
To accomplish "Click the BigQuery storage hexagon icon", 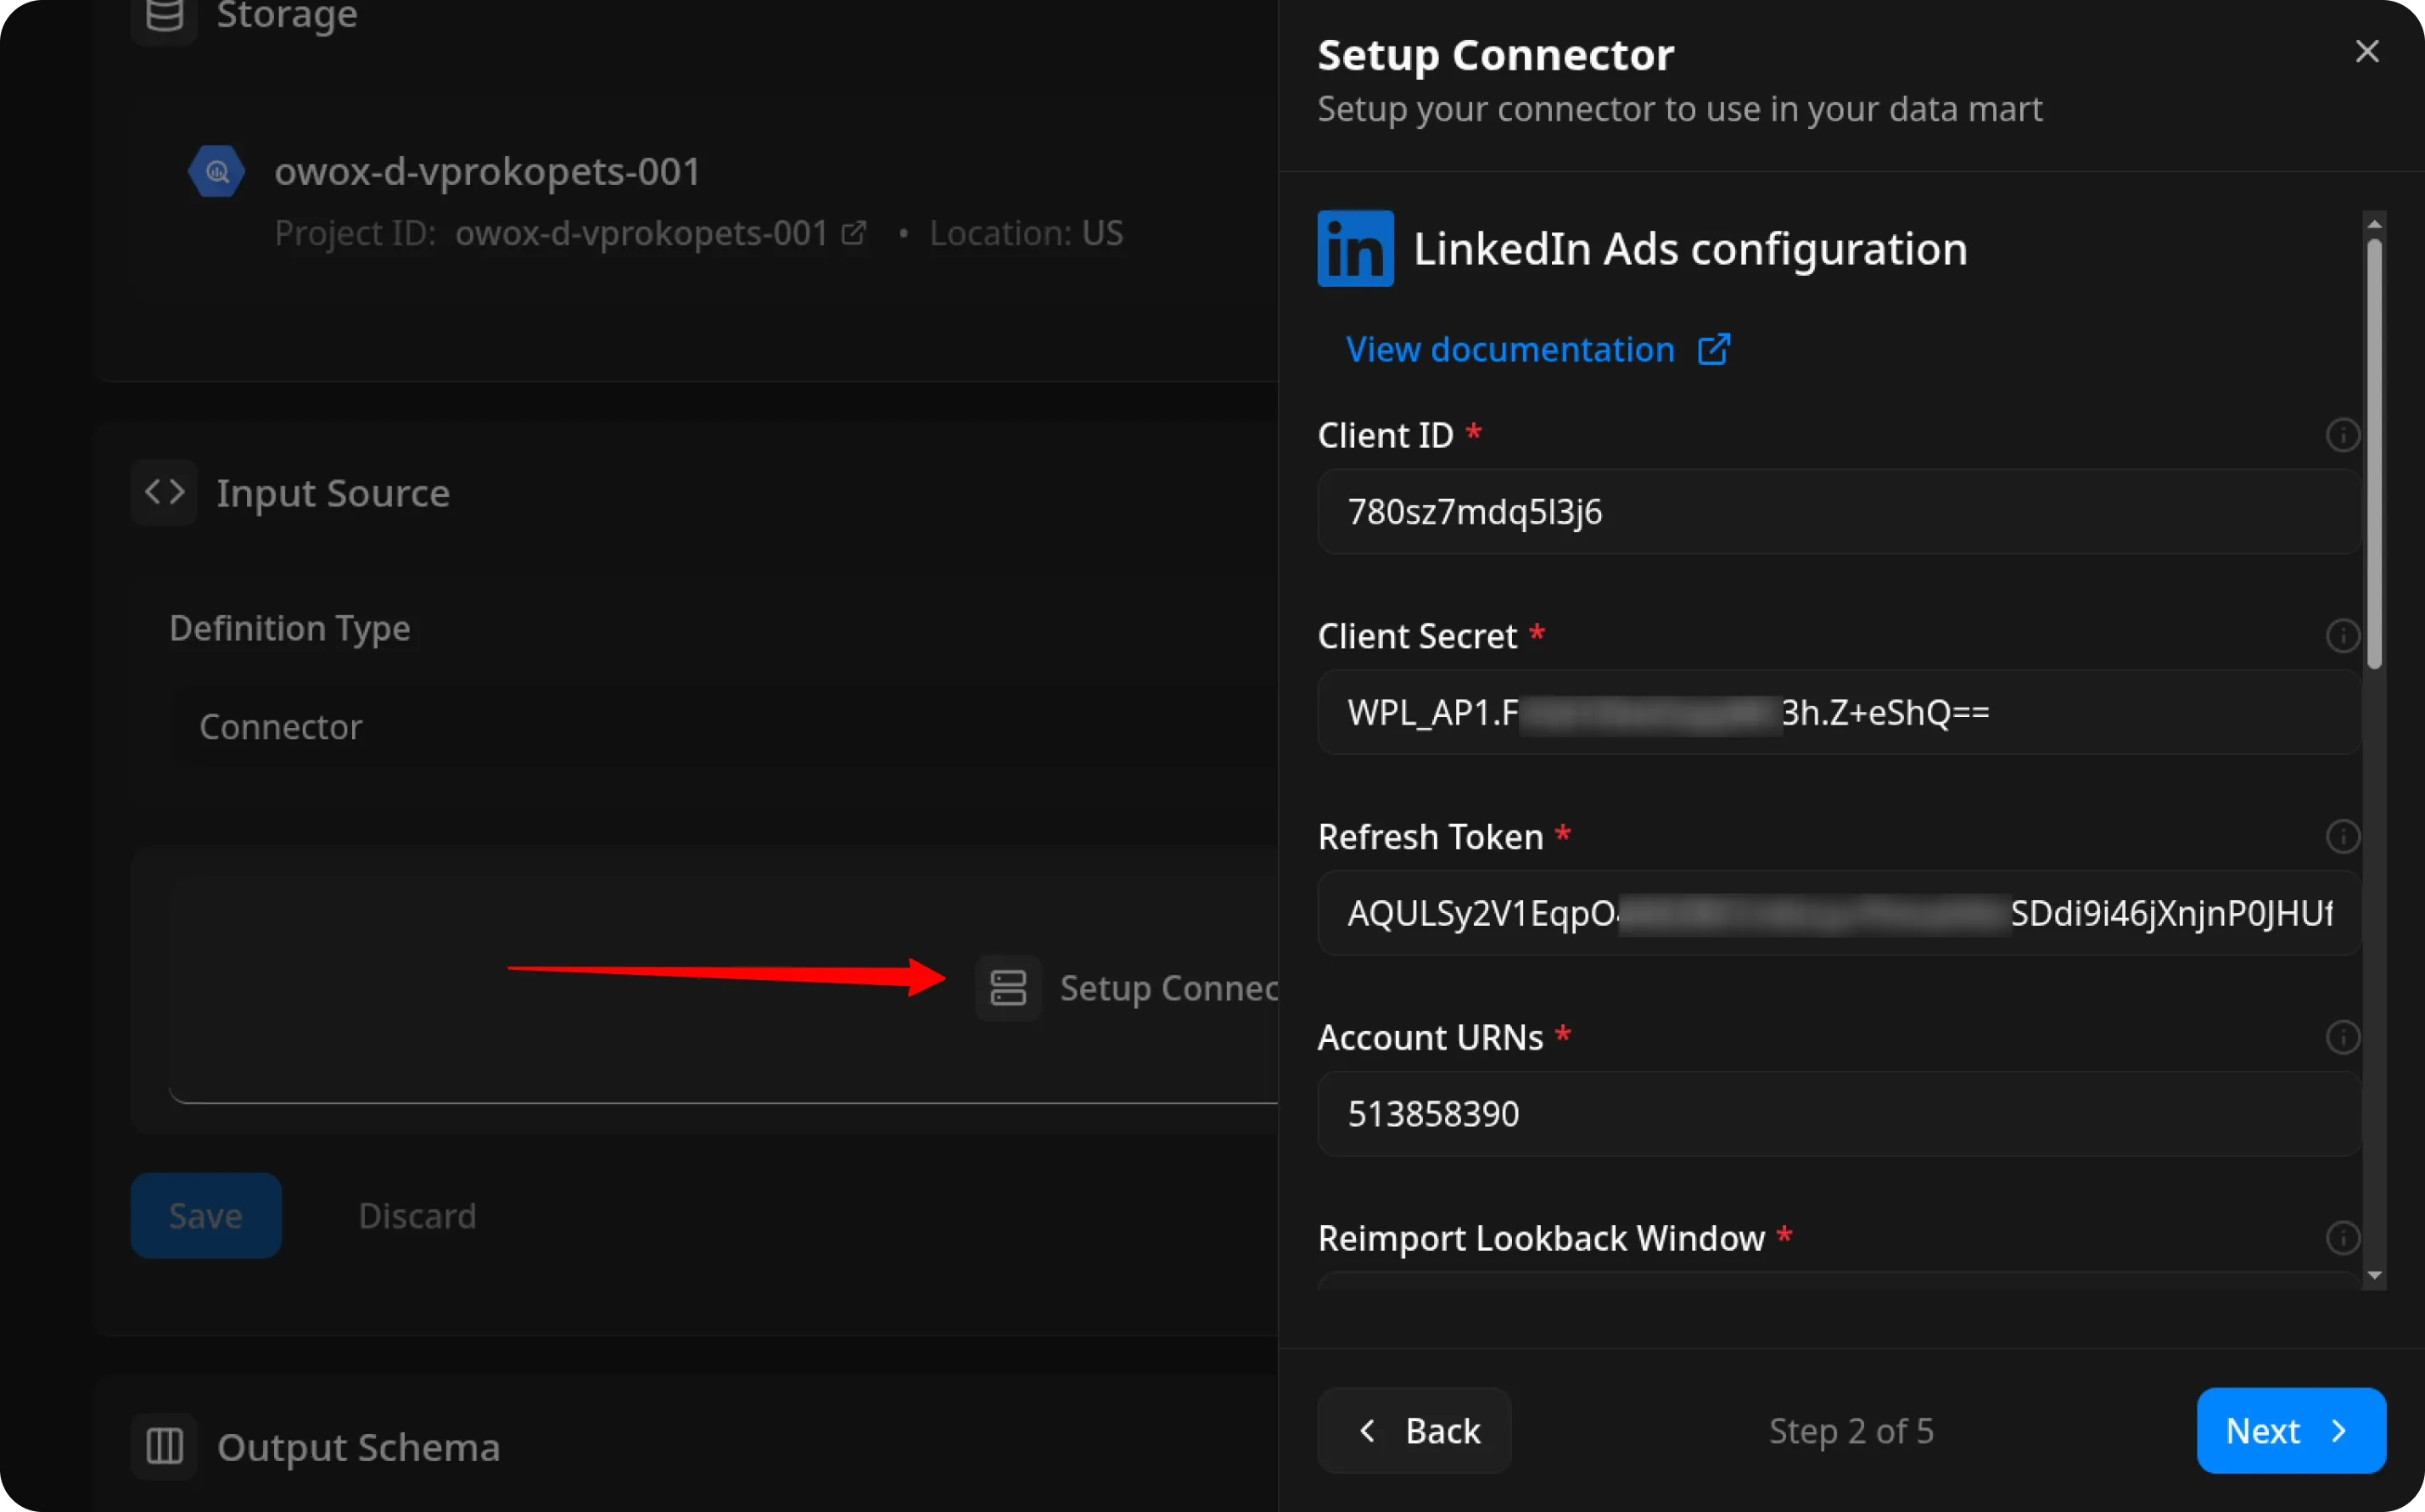I will click(x=216, y=172).
